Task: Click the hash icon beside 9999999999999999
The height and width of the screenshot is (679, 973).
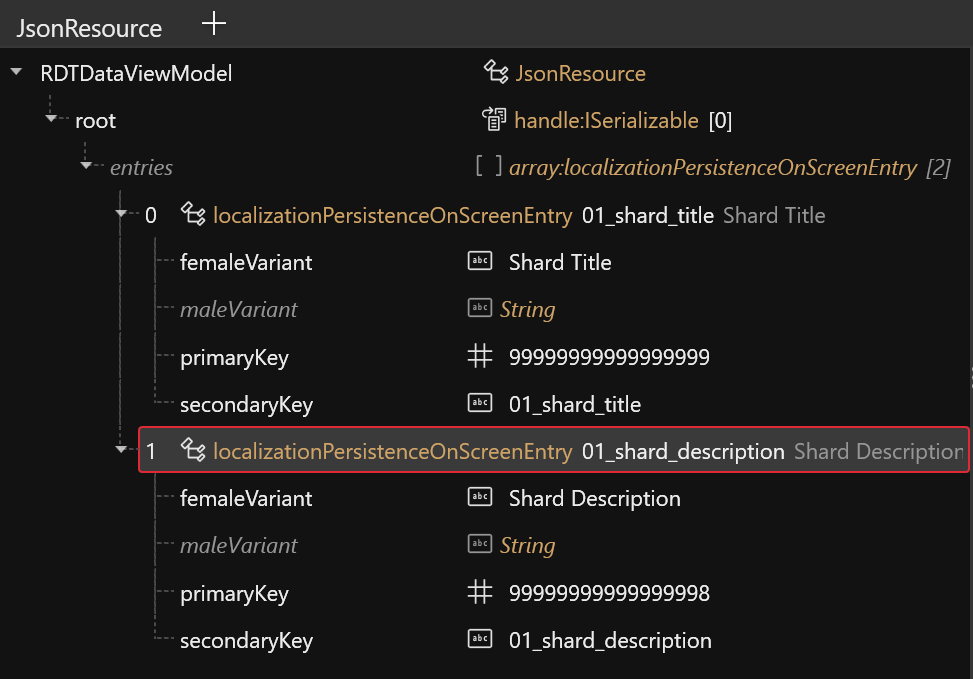Action: (480, 357)
